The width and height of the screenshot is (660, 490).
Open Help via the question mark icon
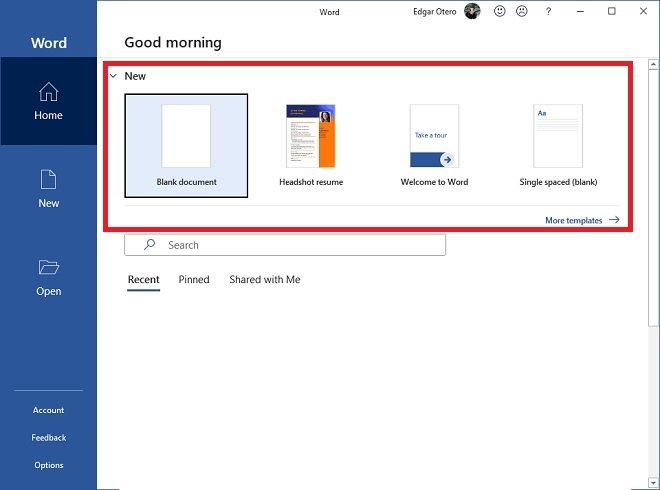pos(548,11)
